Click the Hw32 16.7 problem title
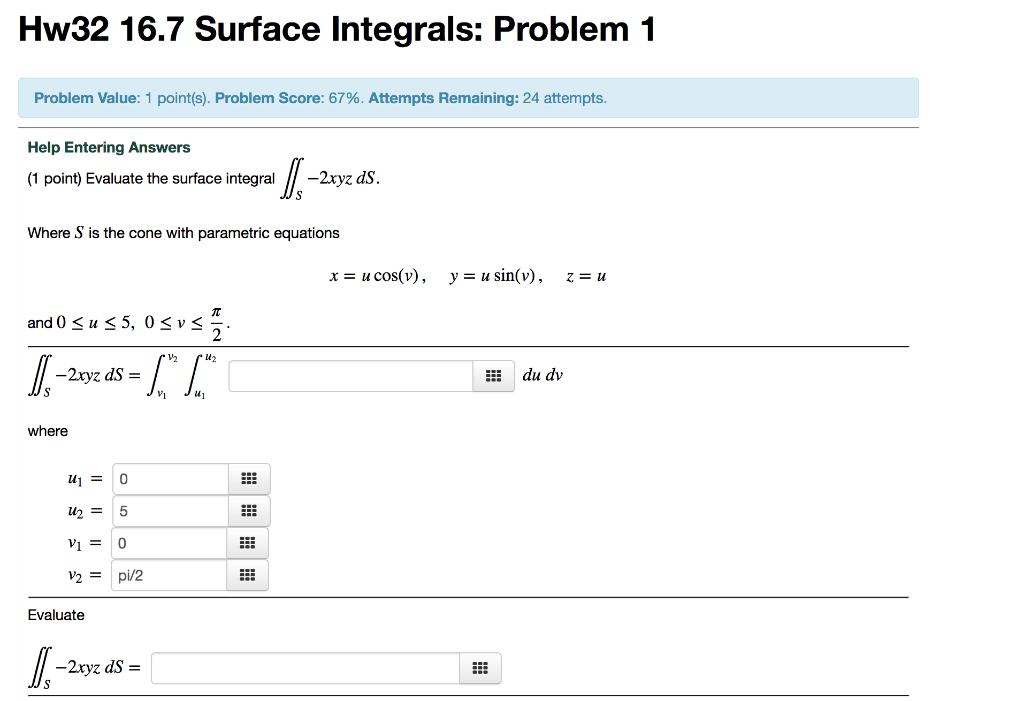The width and height of the screenshot is (1024, 701). pos(336,29)
